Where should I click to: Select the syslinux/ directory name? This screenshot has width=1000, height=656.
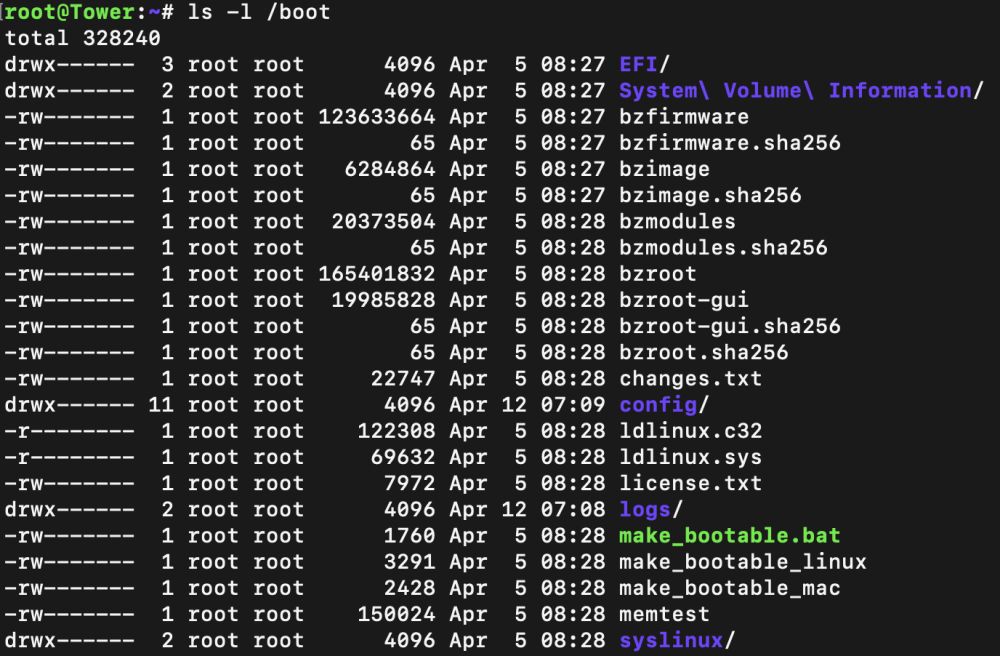677,640
